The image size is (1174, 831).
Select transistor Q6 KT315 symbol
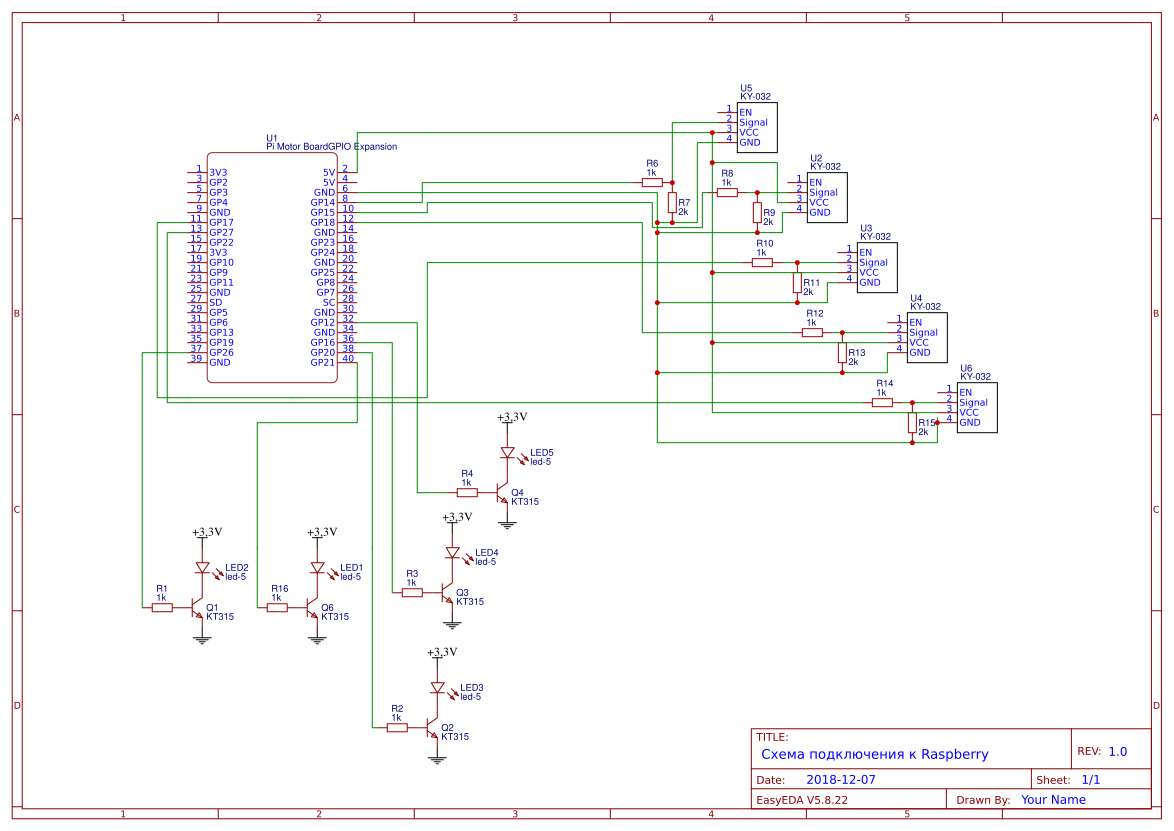312,608
